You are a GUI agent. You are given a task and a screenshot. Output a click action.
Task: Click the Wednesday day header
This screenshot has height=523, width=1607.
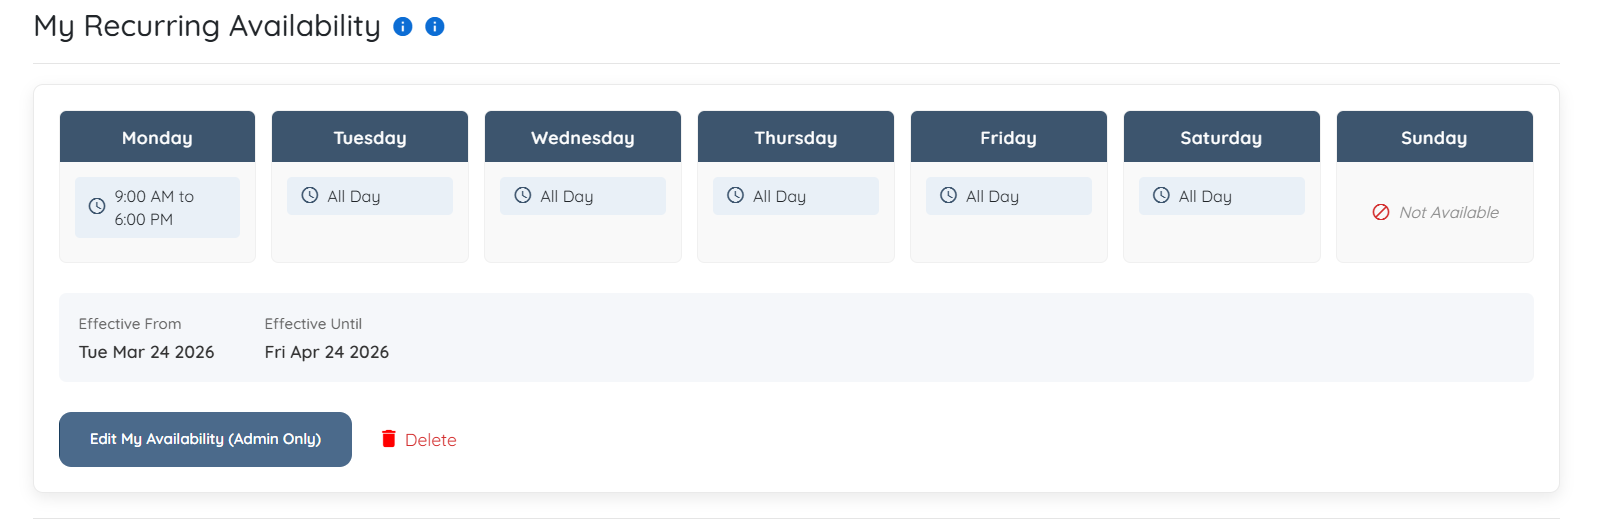(x=582, y=137)
